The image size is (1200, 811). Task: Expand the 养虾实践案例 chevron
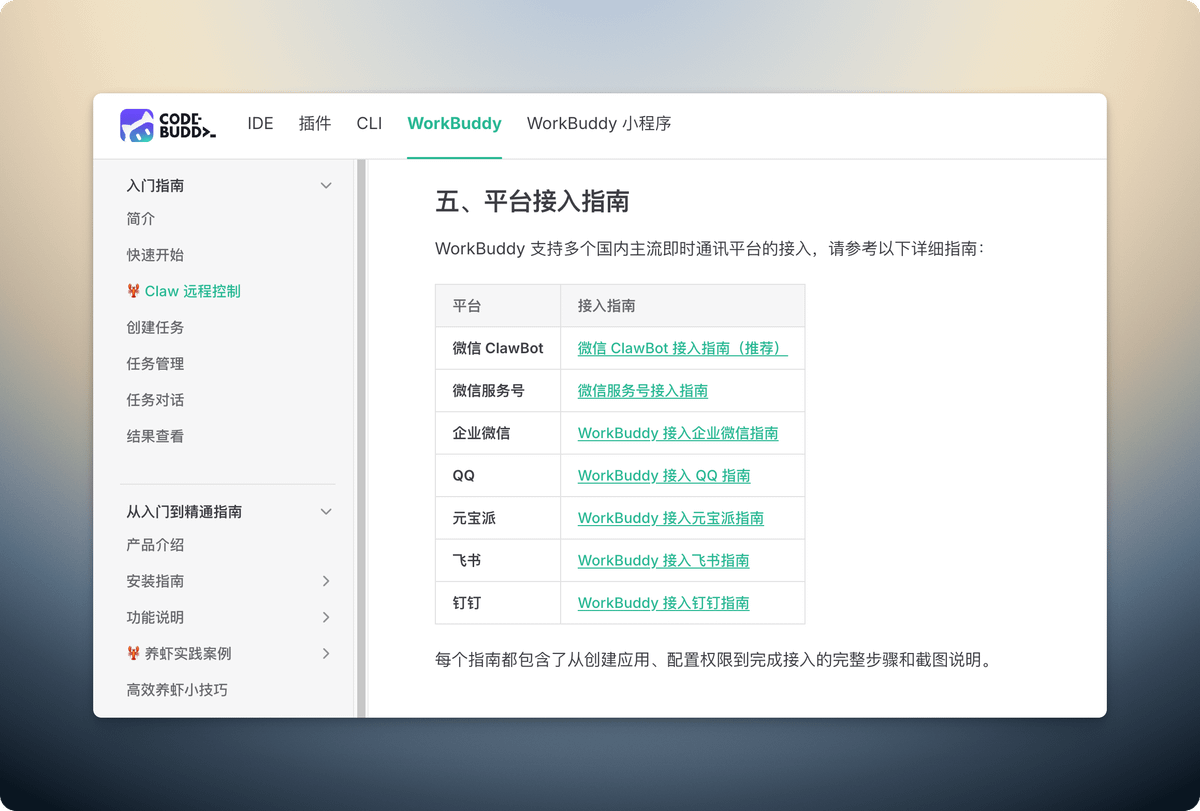click(325, 654)
